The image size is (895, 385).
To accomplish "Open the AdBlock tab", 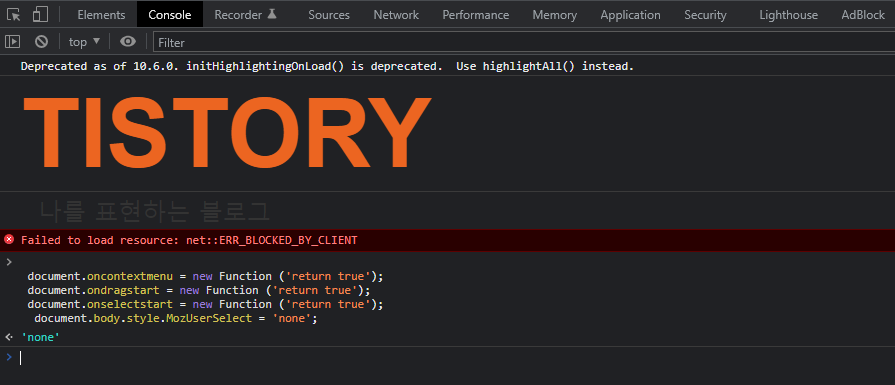I will tap(862, 15).
